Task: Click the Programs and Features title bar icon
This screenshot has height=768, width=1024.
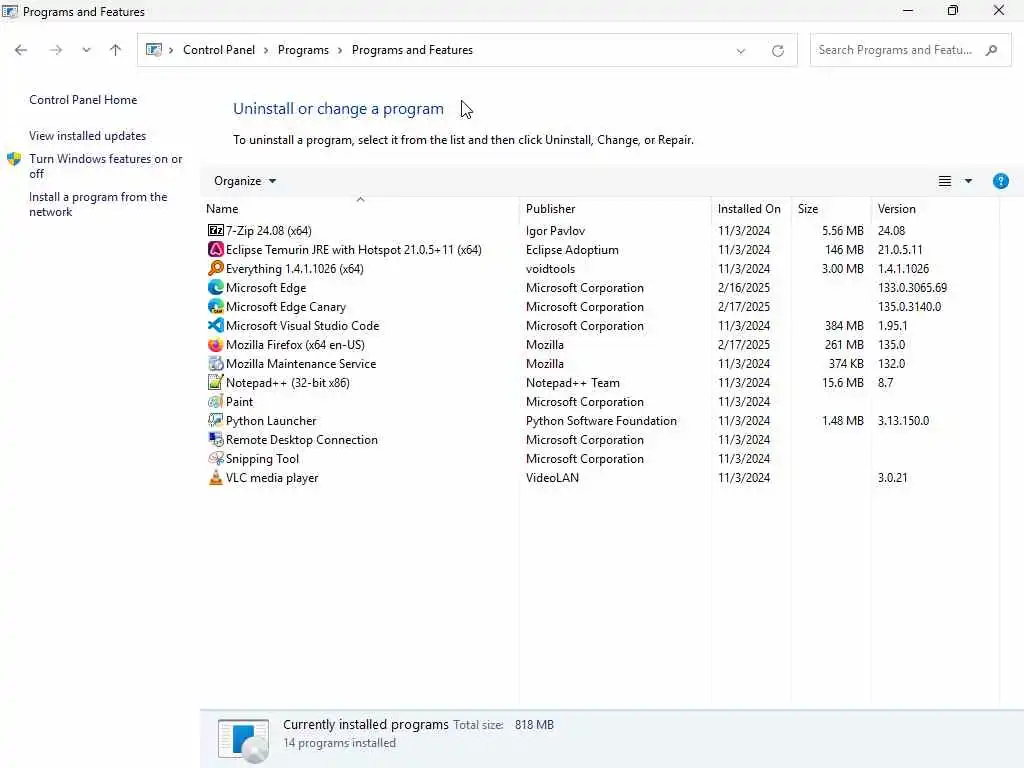Action: [x=10, y=11]
